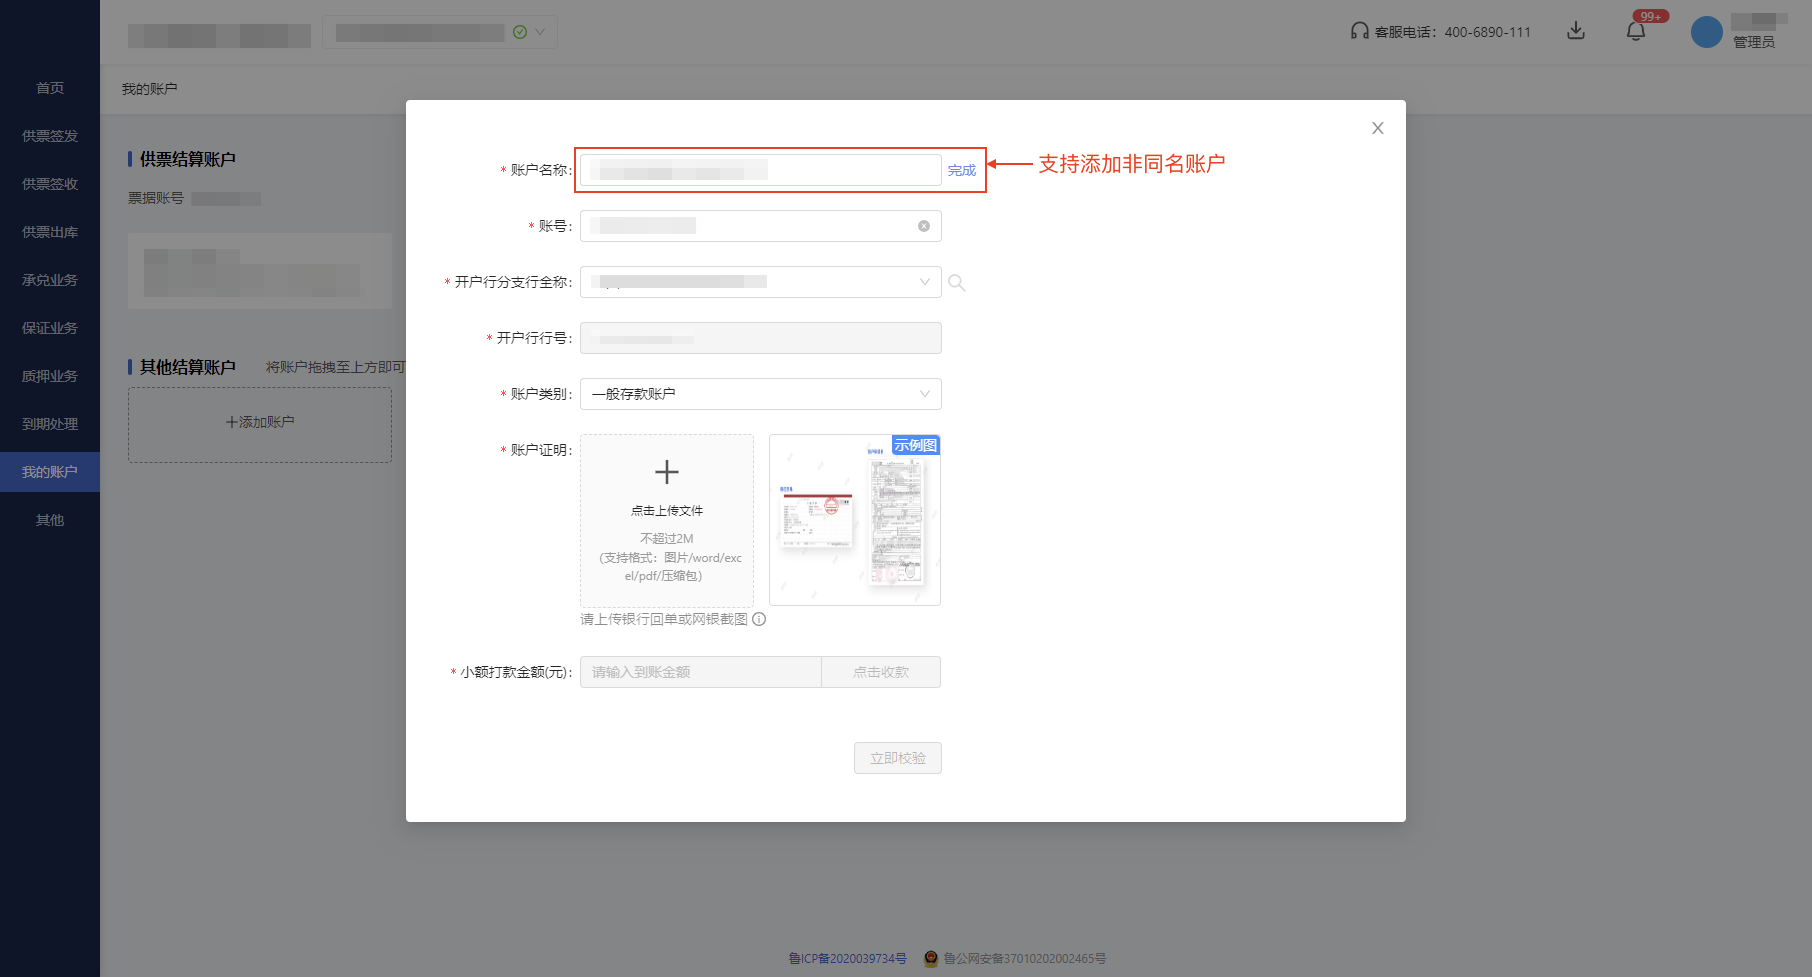This screenshot has width=1812, height=977.
Task: Click the info icon beside the upload hint
Action: 760,619
